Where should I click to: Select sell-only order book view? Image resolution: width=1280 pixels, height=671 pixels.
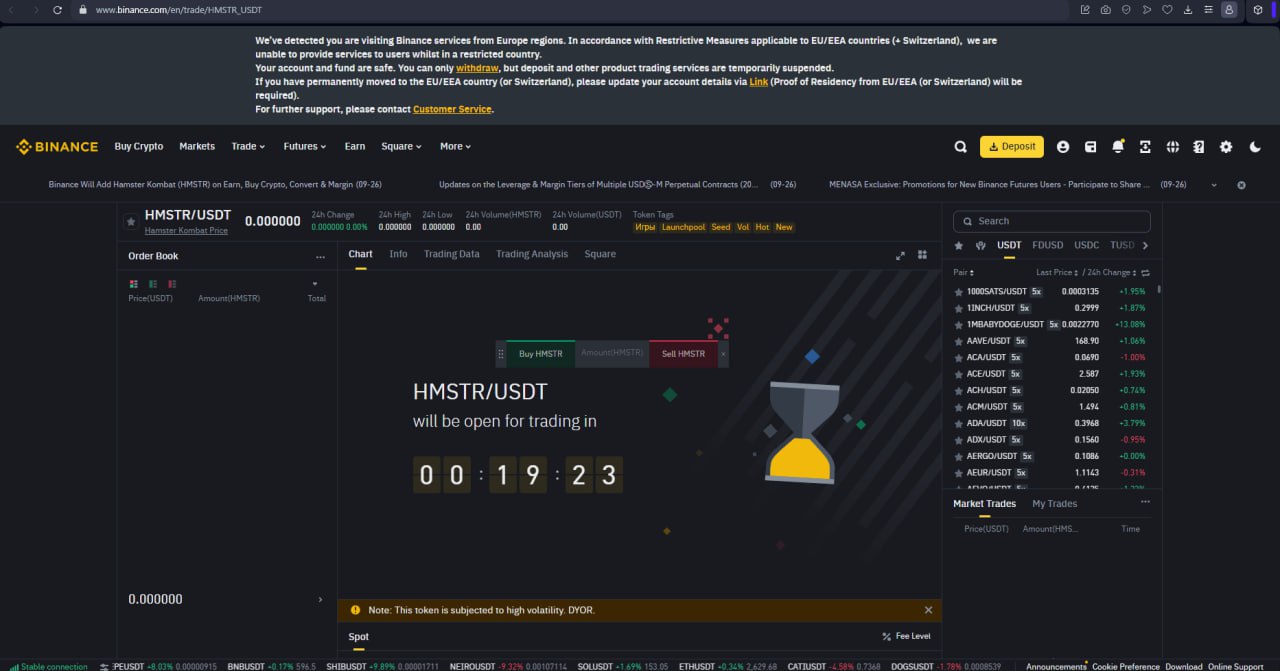tap(172, 284)
